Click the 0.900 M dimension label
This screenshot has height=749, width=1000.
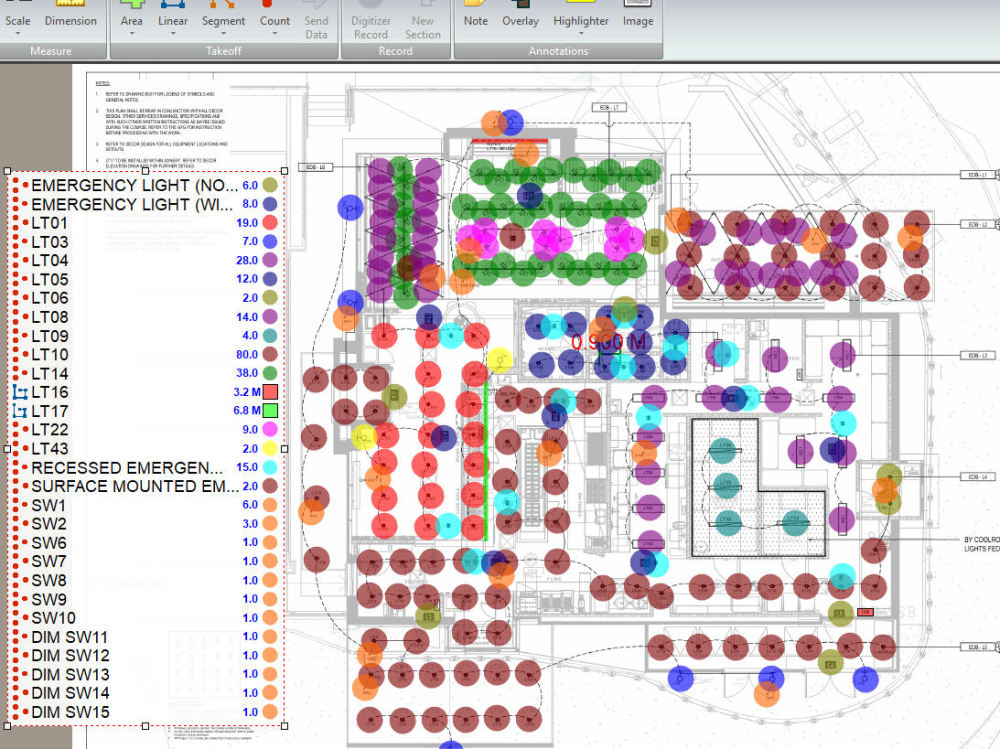pyautogui.click(x=608, y=343)
